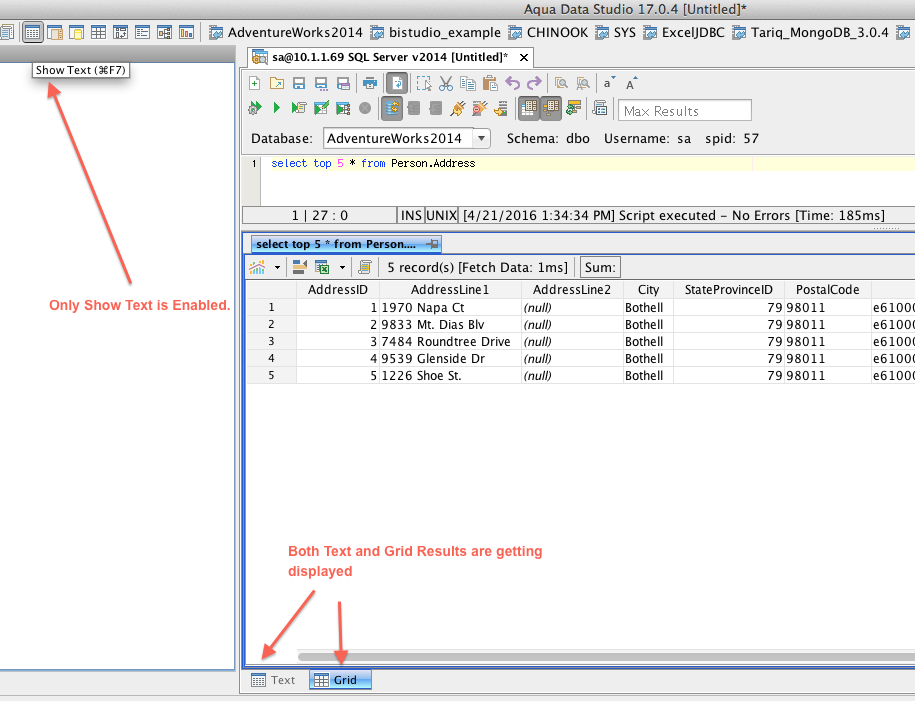Open the AdventureWorks2014 server shortcut
Image resolution: width=915 pixels, height=701 pixels.
click(x=286, y=33)
